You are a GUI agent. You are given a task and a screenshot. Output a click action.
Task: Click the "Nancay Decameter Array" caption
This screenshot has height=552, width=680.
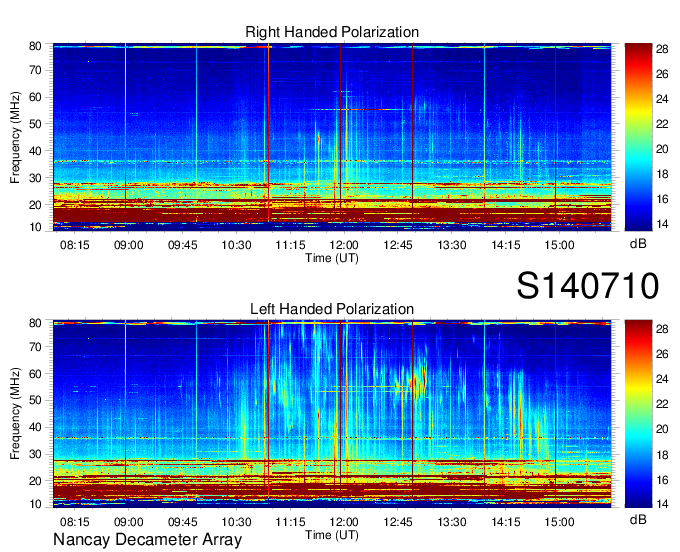click(x=147, y=540)
